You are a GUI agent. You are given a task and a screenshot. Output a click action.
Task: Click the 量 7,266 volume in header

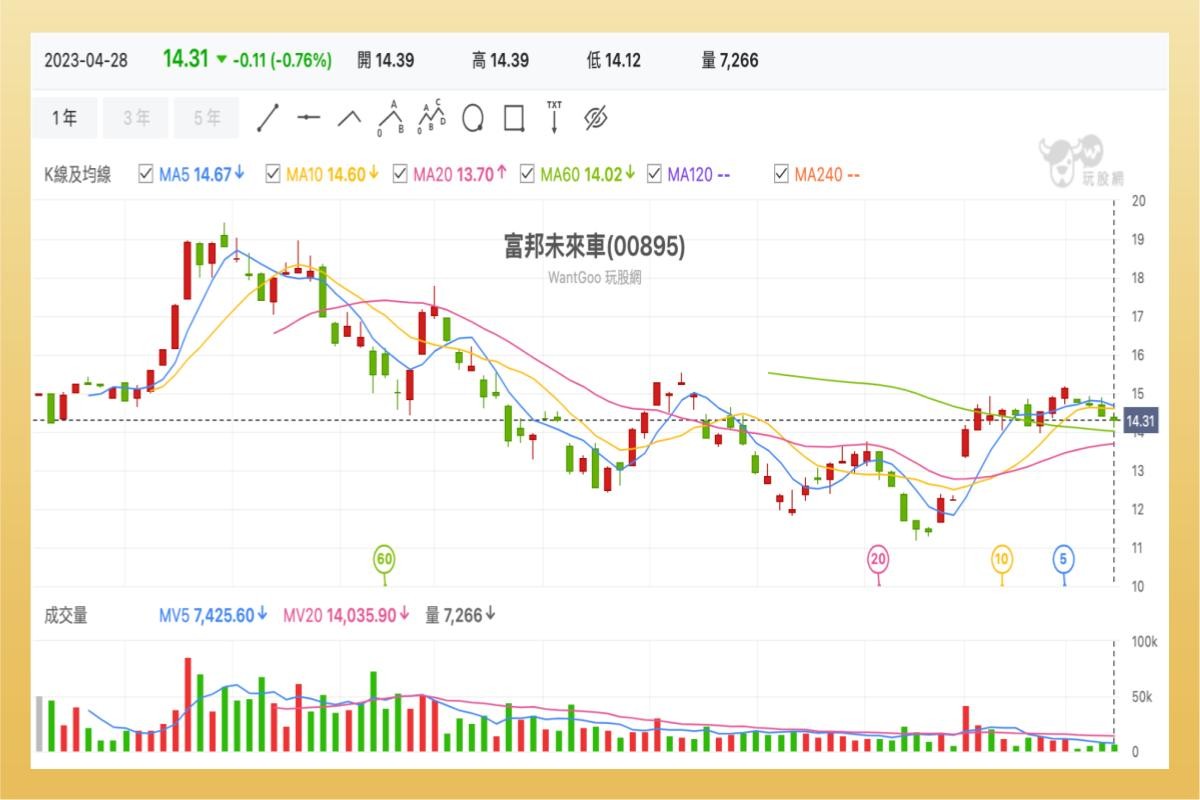click(730, 60)
